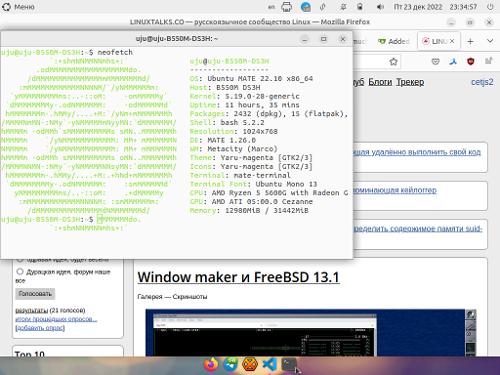Open the итоги прошедших опросов link
This screenshot has width=500, height=375.
point(56,319)
